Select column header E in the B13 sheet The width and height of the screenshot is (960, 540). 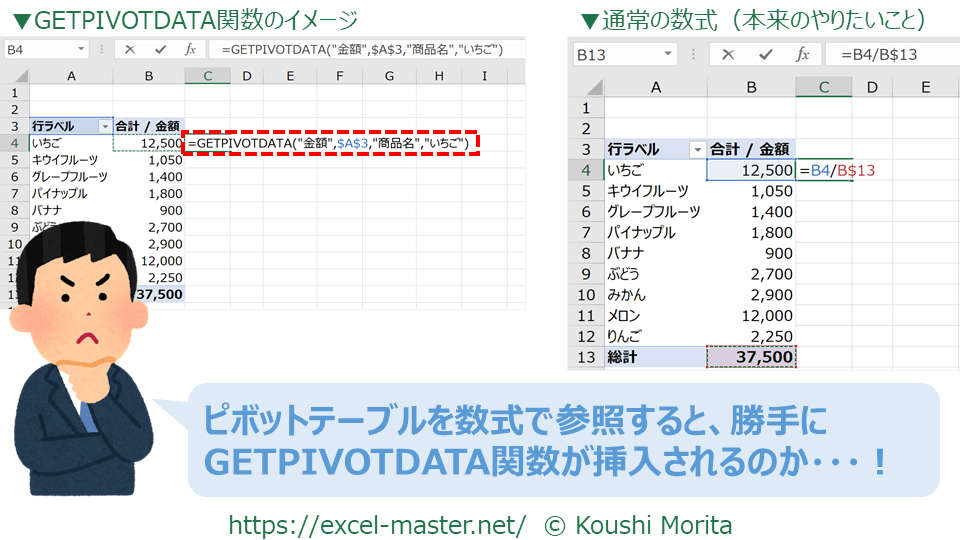coord(925,88)
